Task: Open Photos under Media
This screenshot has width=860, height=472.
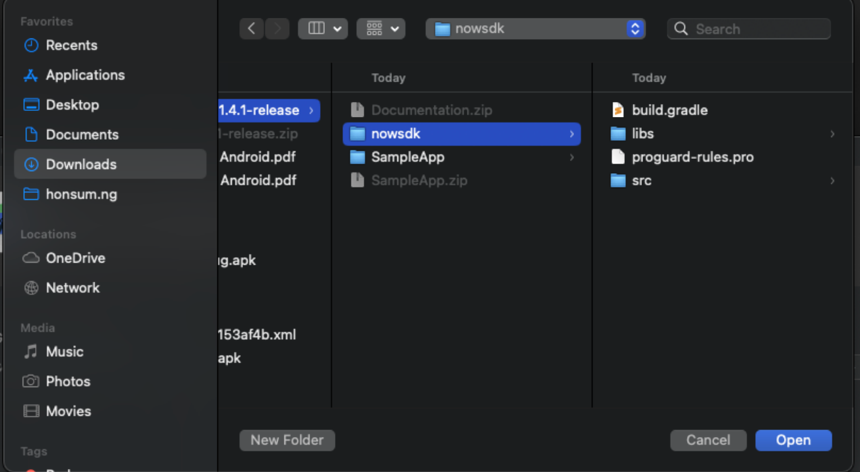Action: (x=110, y=381)
